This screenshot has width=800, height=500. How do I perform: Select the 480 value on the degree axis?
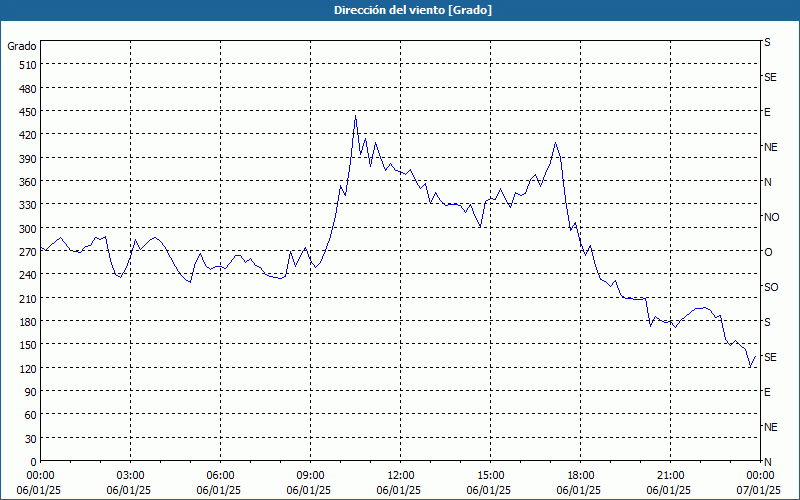pyautogui.click(x=28, y=89)
